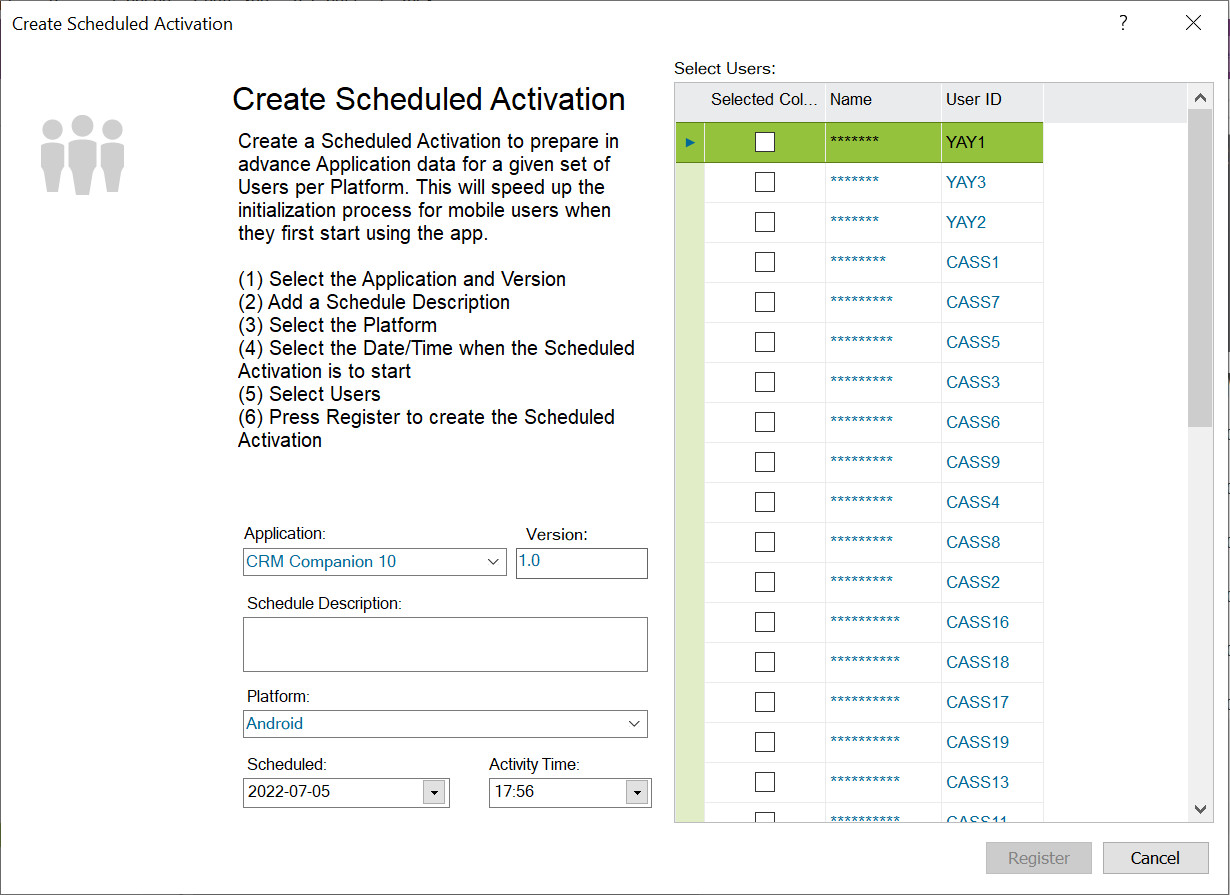
Task: Click the row selector arrow beside YAY1
Action: tap(690, 141)
